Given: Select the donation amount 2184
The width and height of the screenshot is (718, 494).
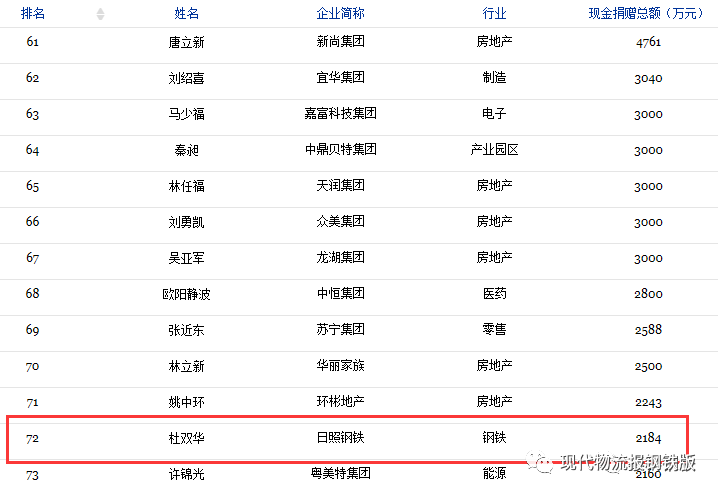Looking at the screenshot, I should pos(648,438).
